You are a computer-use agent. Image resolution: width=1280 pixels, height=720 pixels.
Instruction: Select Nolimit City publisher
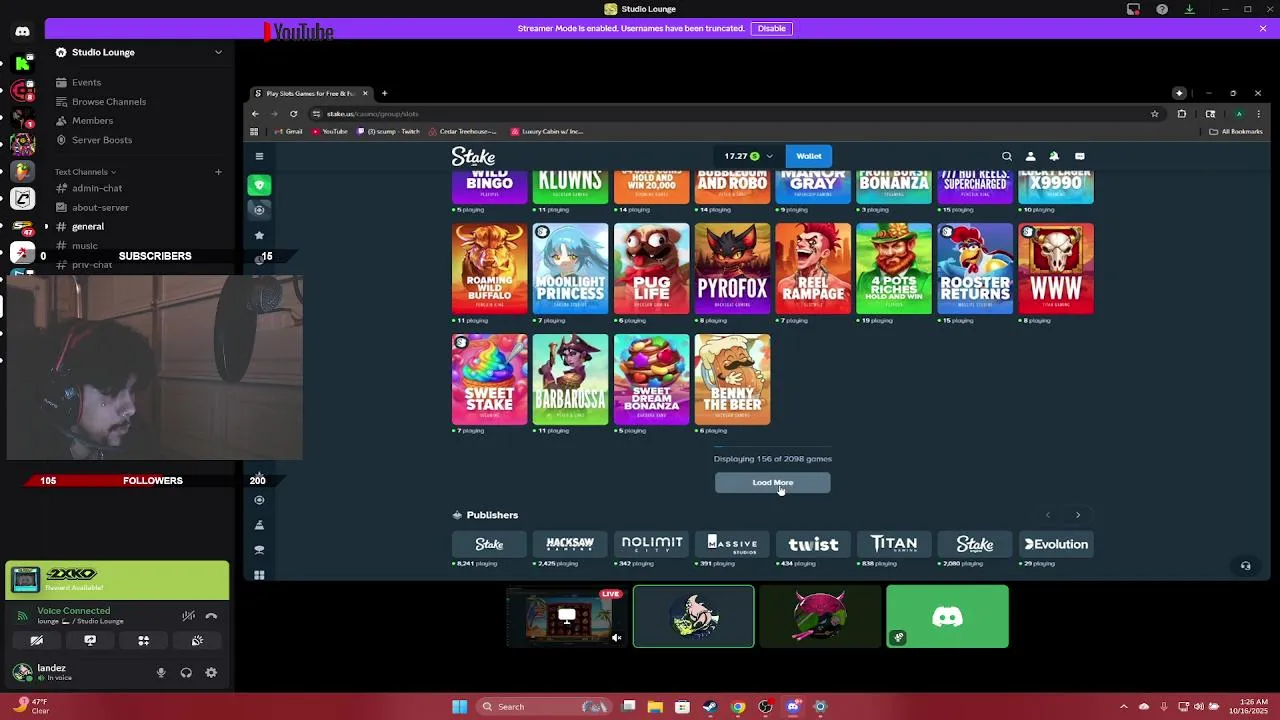(x=651, y=544)
